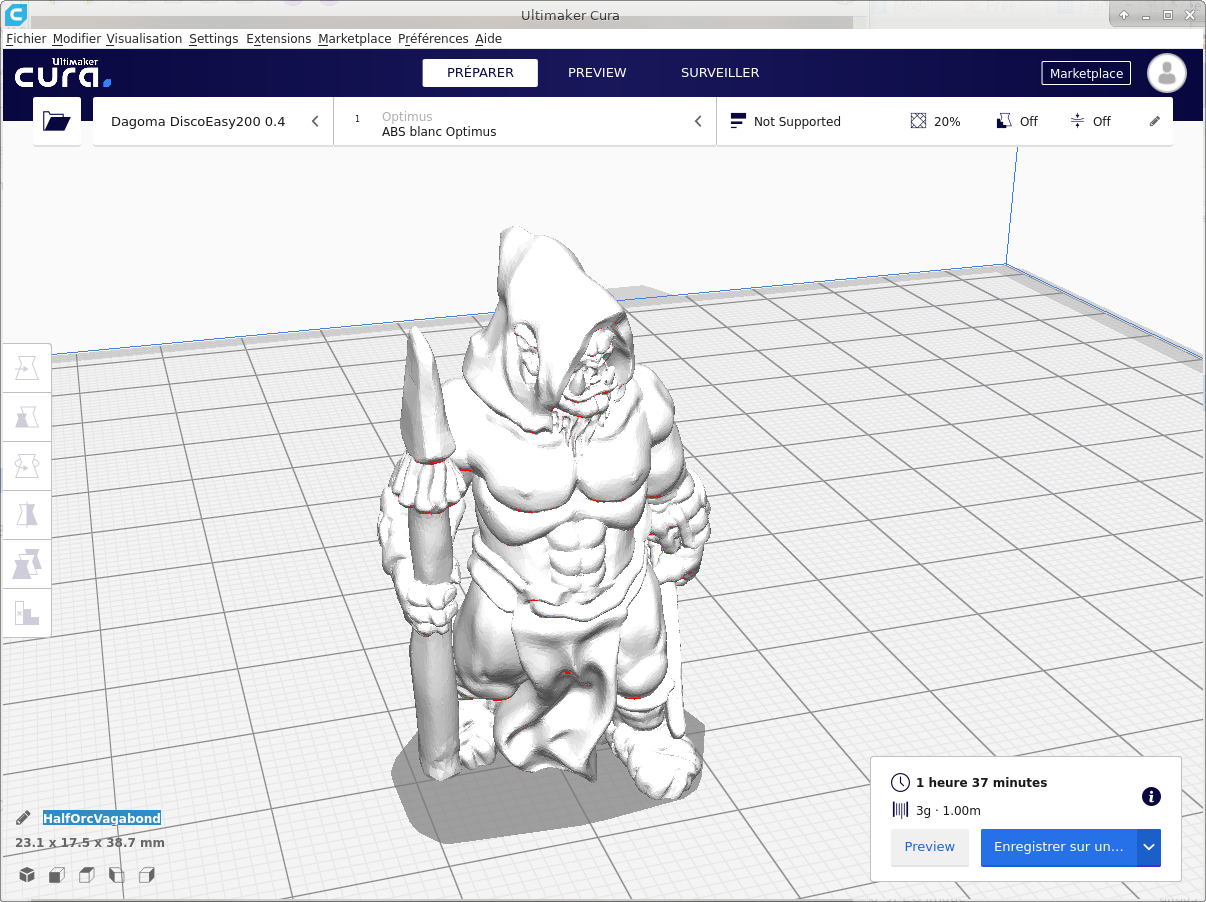
Task: Select the Rotate tool
Action: tap(27, 466)
